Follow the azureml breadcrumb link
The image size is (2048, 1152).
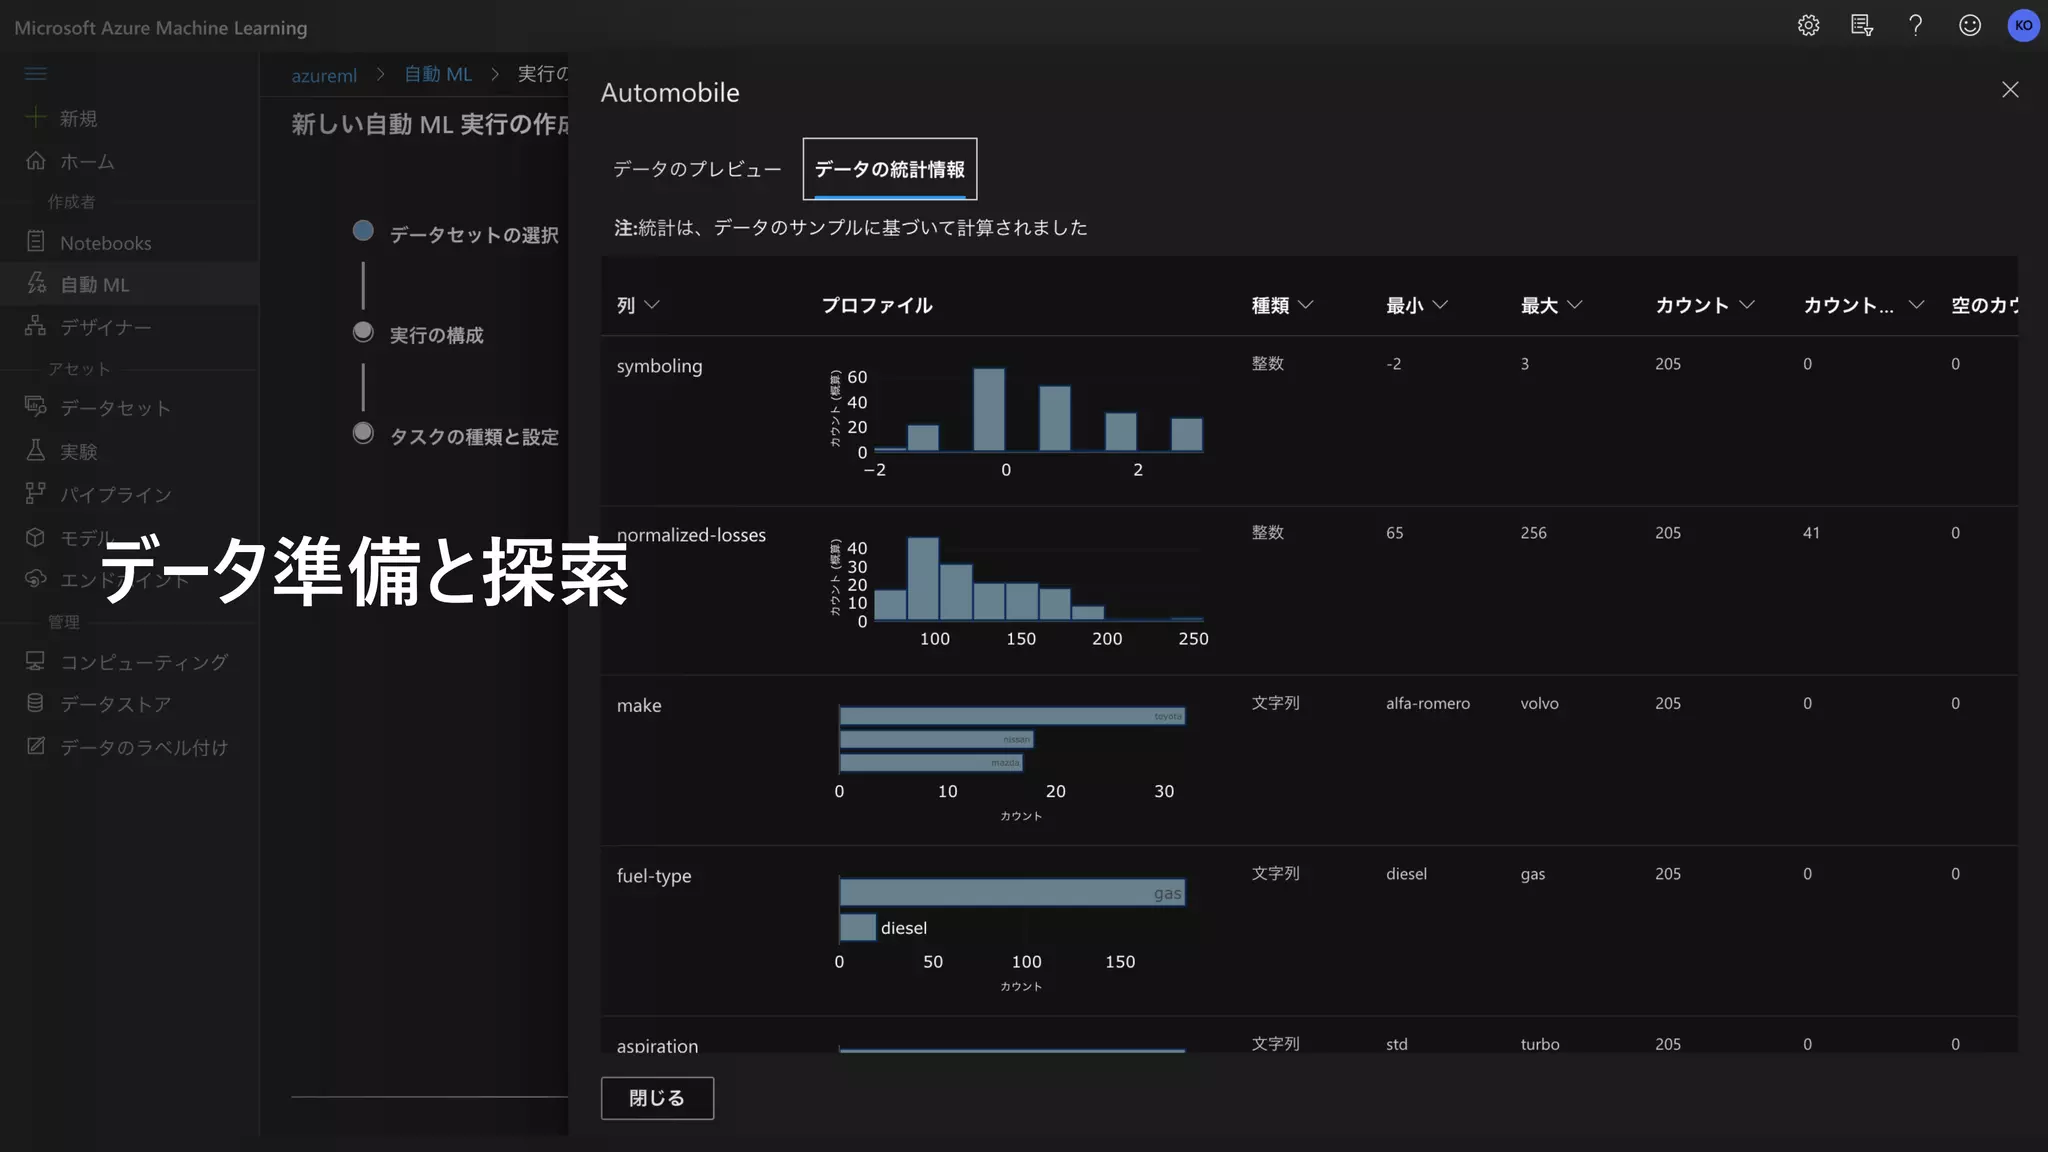[x=324, y=75]
